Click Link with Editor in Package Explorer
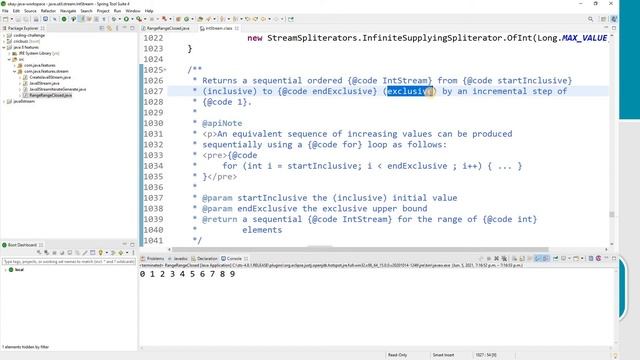The height and width of the screenshot is (360, 640). (x=109, y=28)
